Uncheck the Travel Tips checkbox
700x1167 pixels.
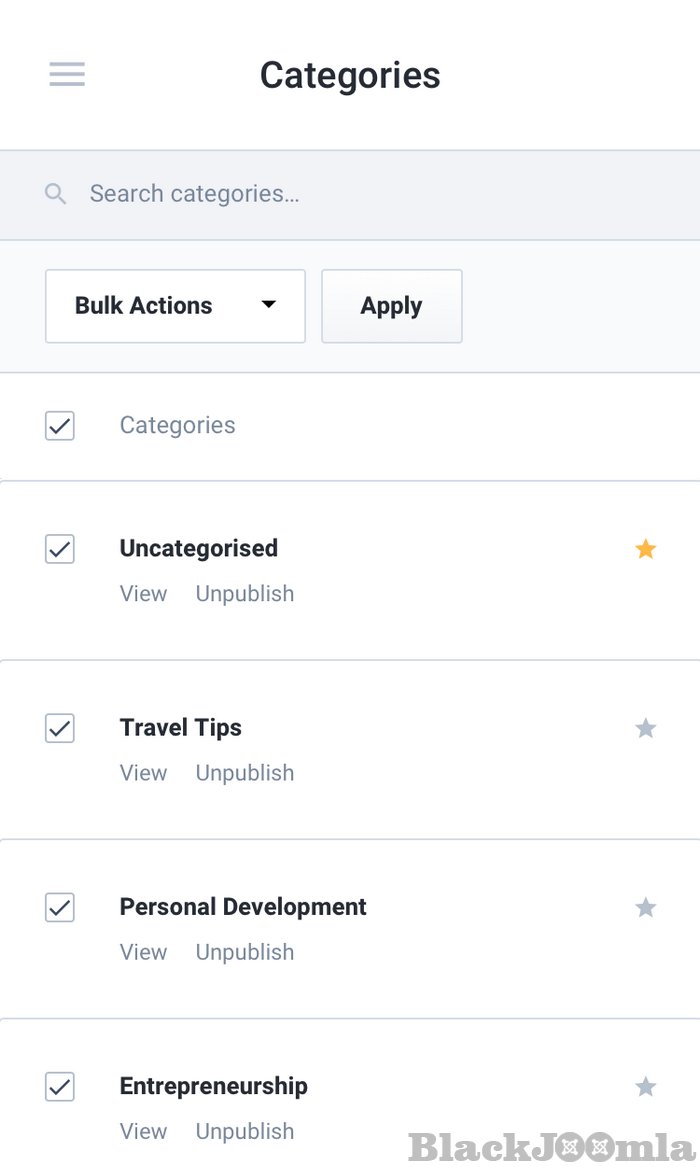click(x=59, y=728)
